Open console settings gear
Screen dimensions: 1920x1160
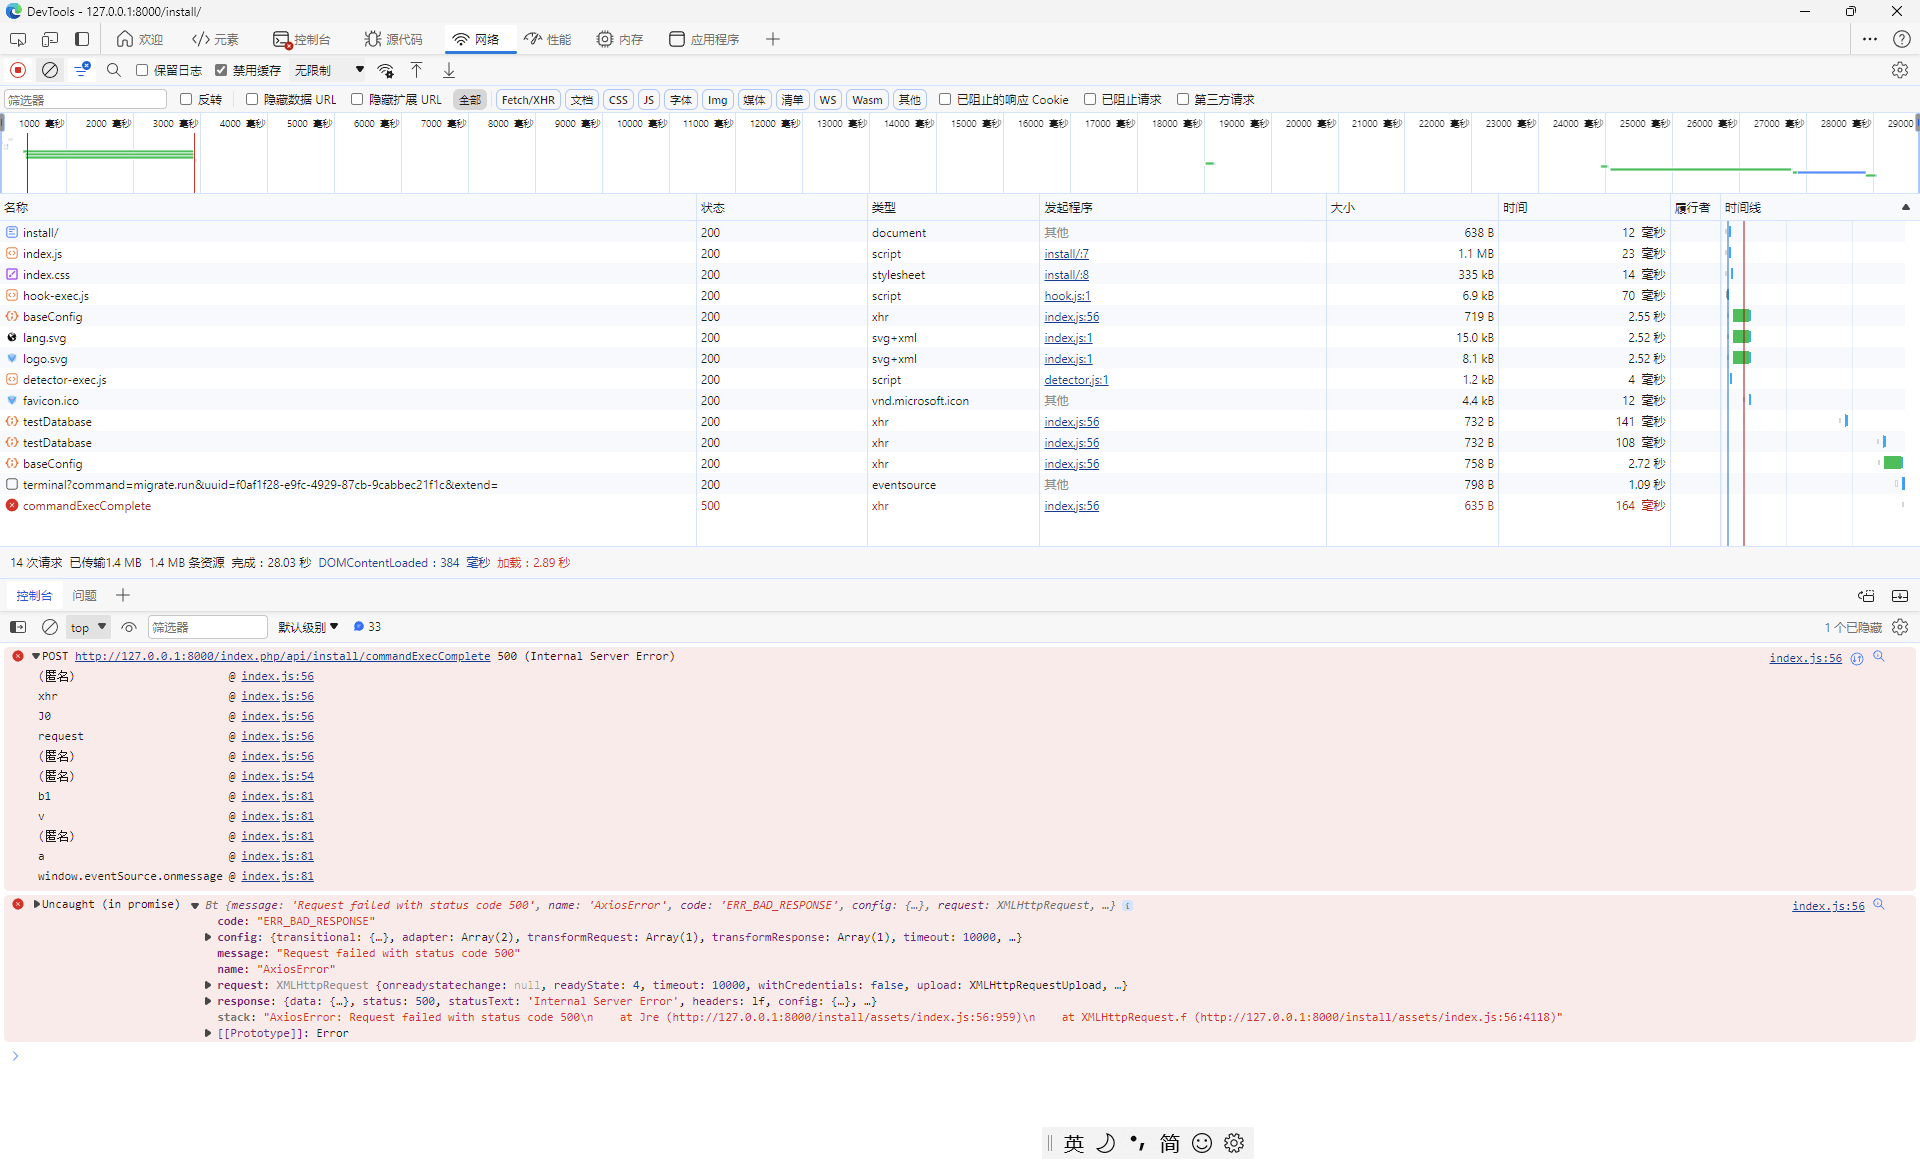tap(1900, 627)
